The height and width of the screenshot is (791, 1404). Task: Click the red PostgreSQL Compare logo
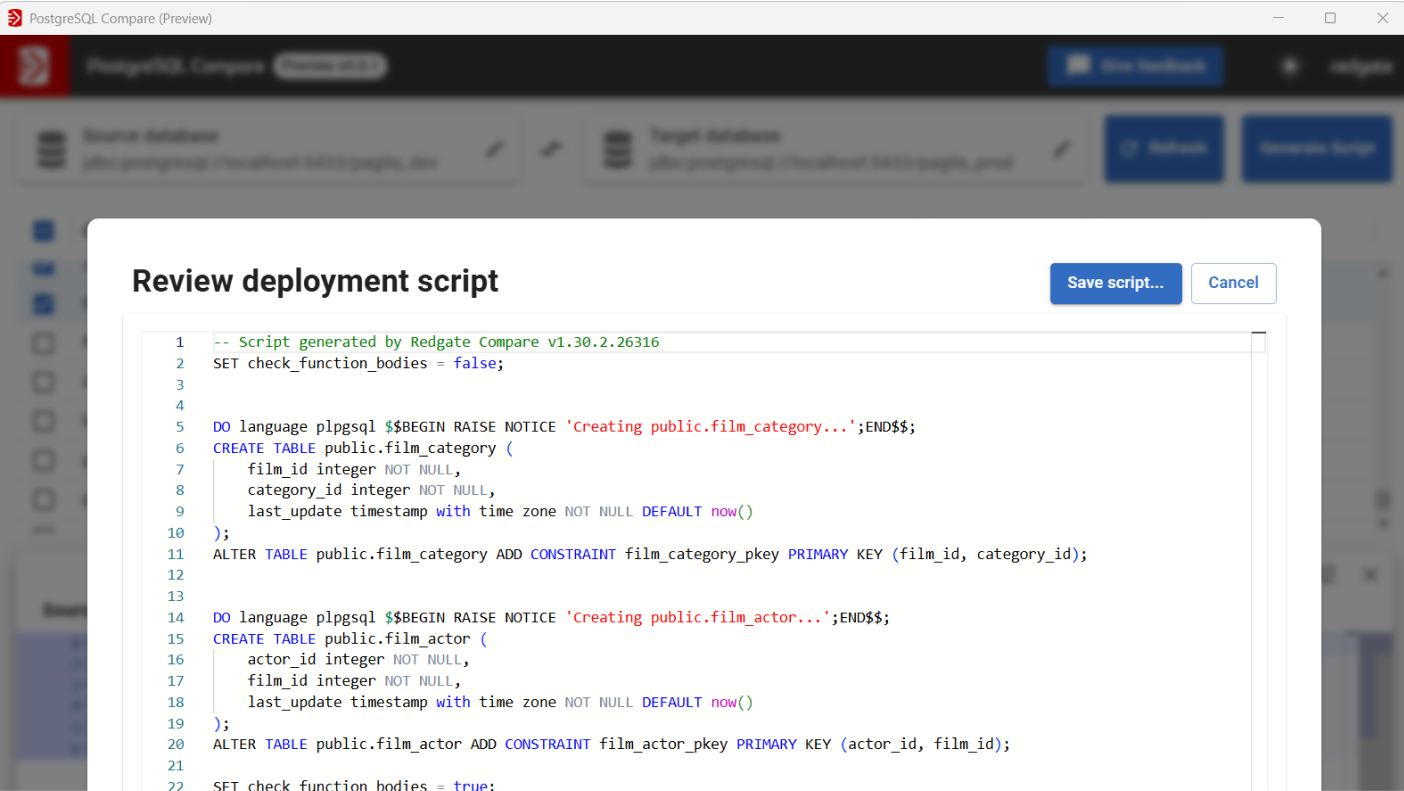pos(35,66)
